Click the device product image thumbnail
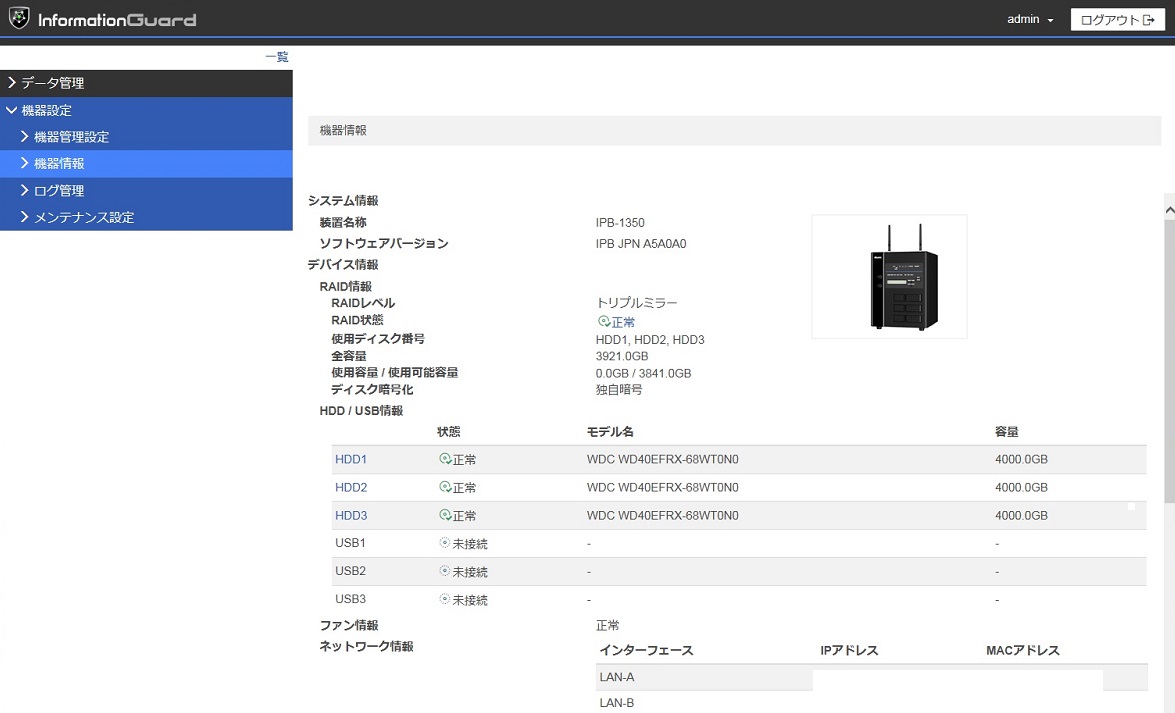The width and height of the screenshot is (1175, 713). [889, 277]
